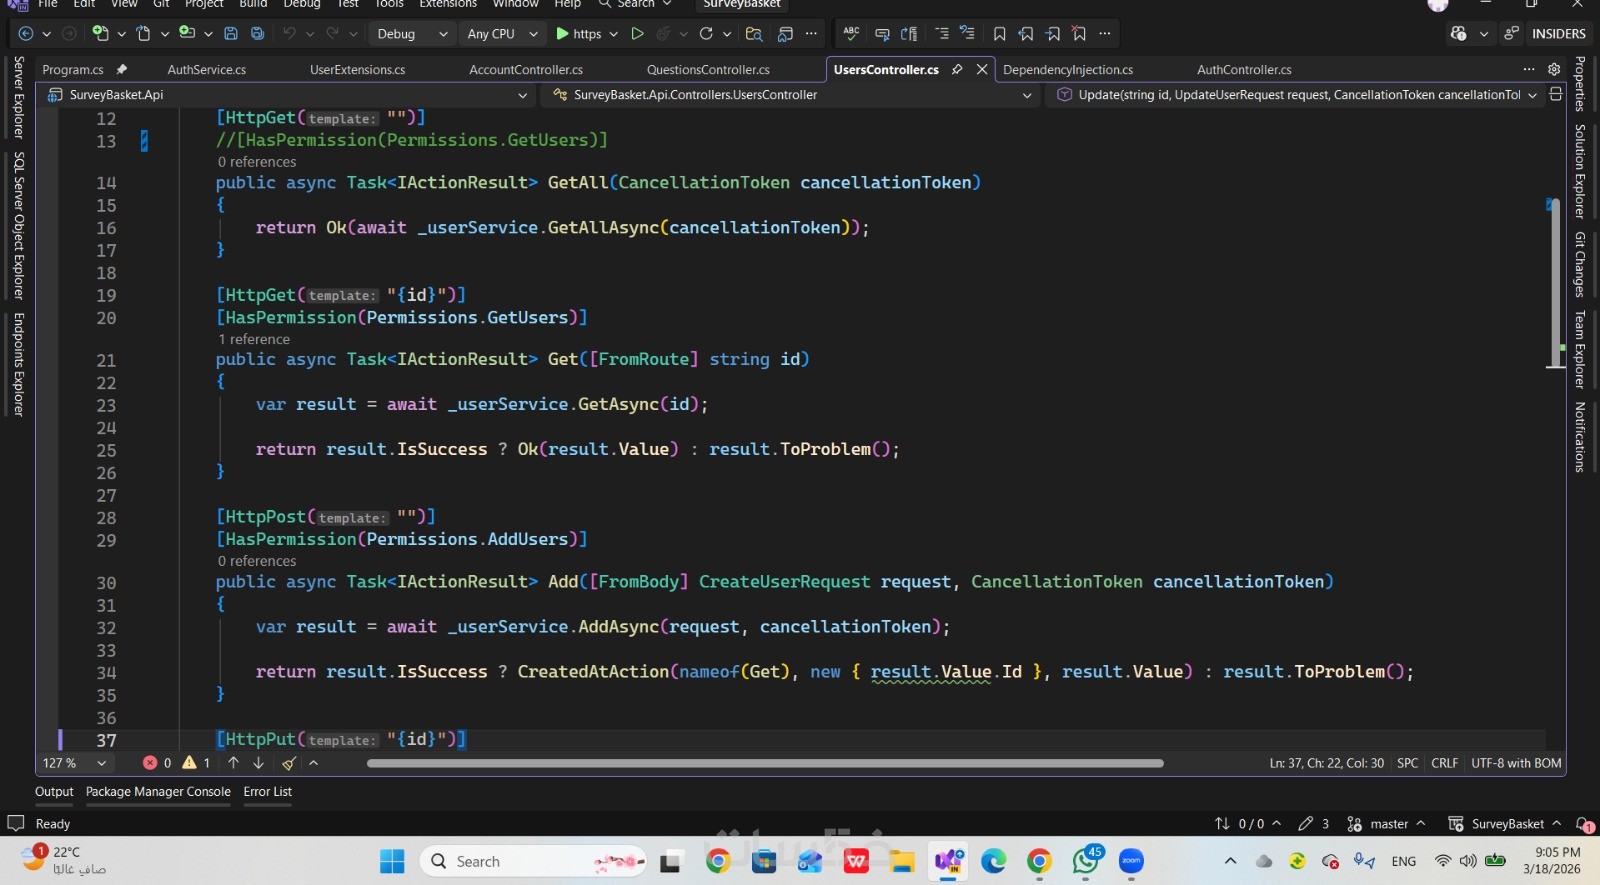Screen dimensions: 1600x885
Task: Open the Output panel tab
Action: click(x=54, y=792)
